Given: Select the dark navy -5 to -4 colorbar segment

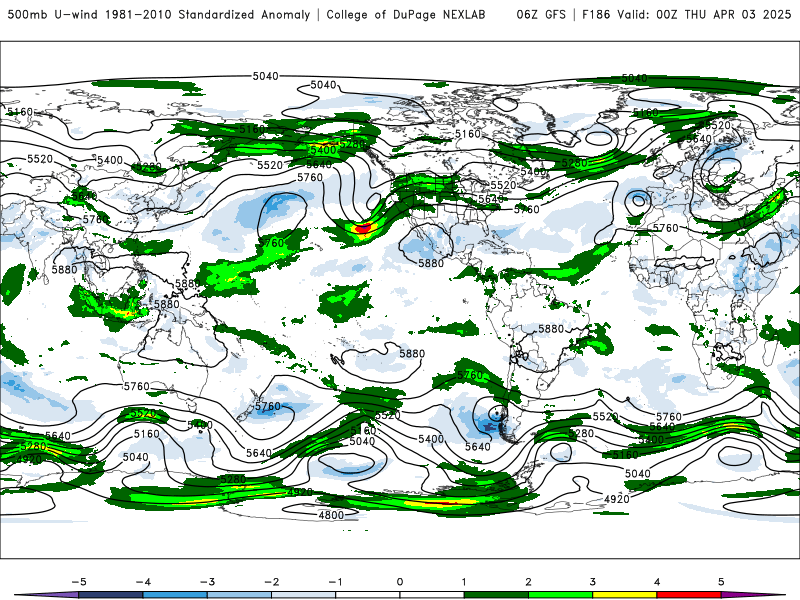Looking at the screenshot, I should click(111, 595).
